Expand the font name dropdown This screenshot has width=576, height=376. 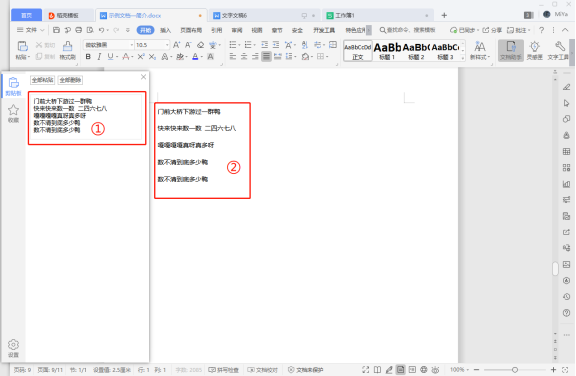[x=132, y=45]
